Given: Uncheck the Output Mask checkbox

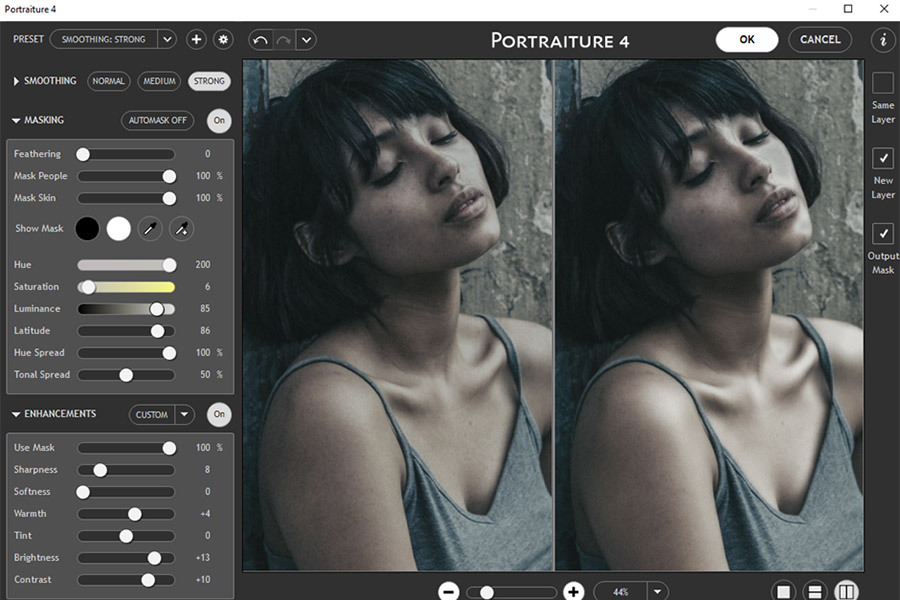Looking at the screenshot, I should pyautogui.click(x=883, y=233).
